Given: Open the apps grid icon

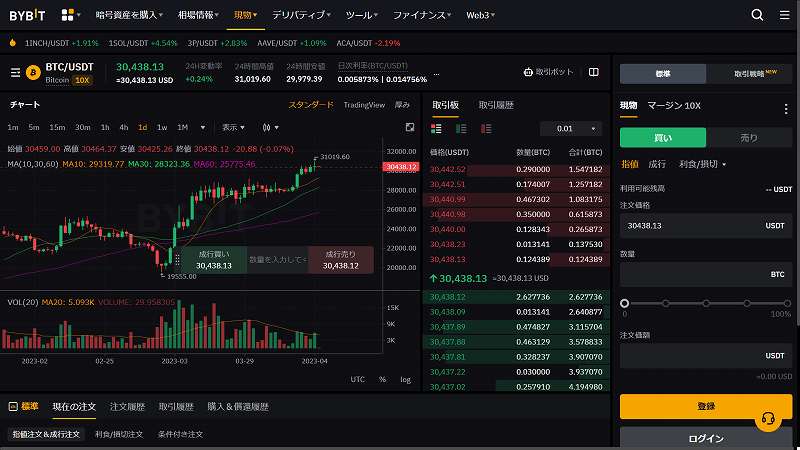Looking at the screenshot, I should click(67, 15).
